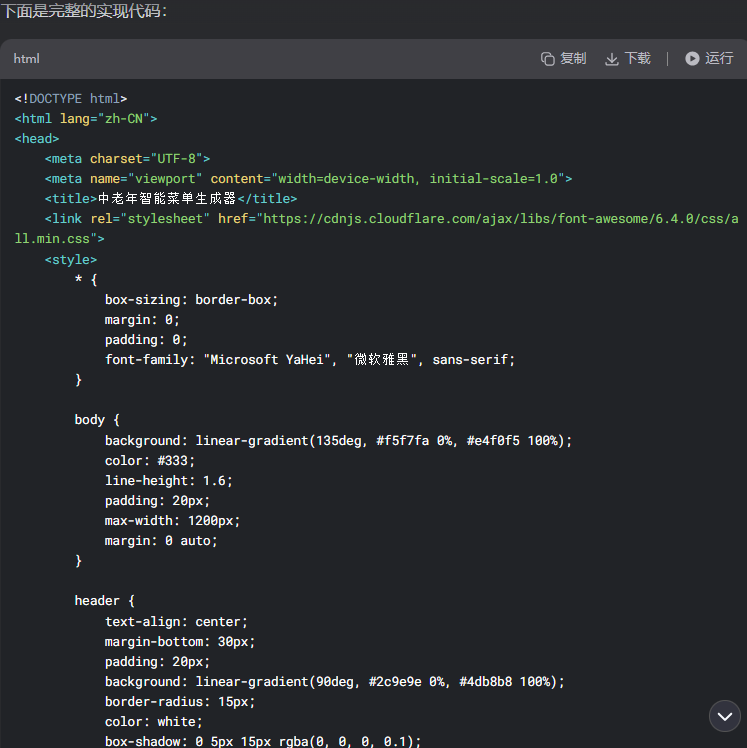Run the html code
This screenshot has width=747, height=748.
(x=709, y=59)
